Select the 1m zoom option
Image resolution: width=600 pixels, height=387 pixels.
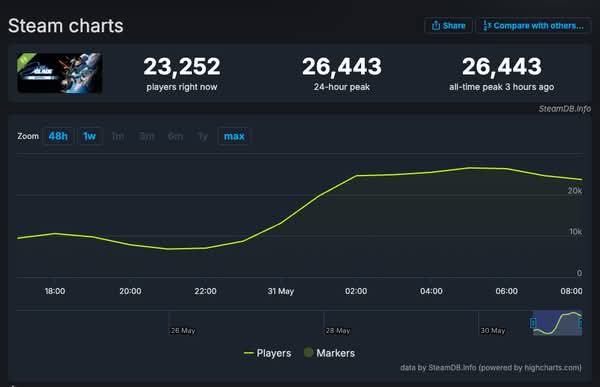(x=118, y=136)
